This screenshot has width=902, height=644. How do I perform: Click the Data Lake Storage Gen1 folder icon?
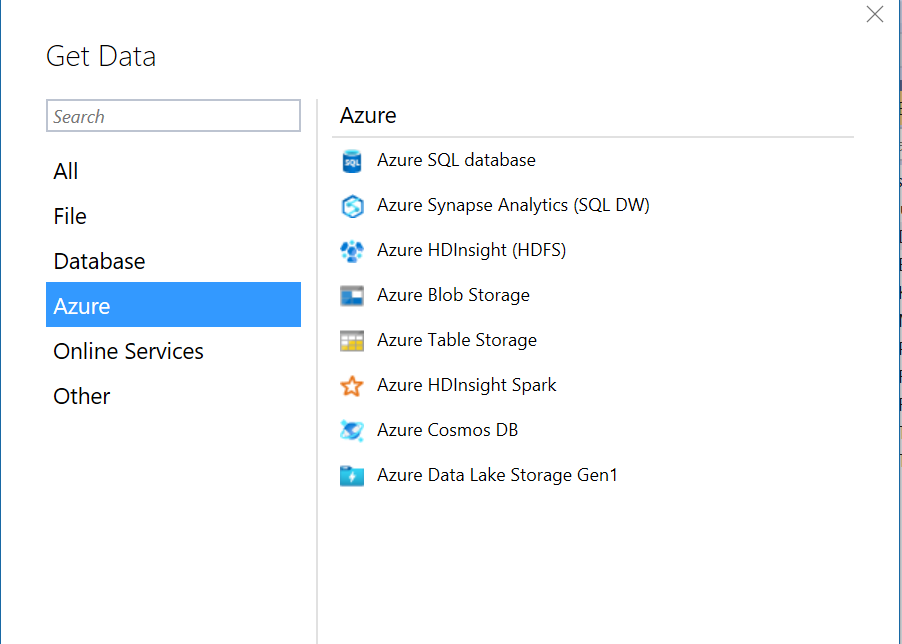(x=351, y=476)
